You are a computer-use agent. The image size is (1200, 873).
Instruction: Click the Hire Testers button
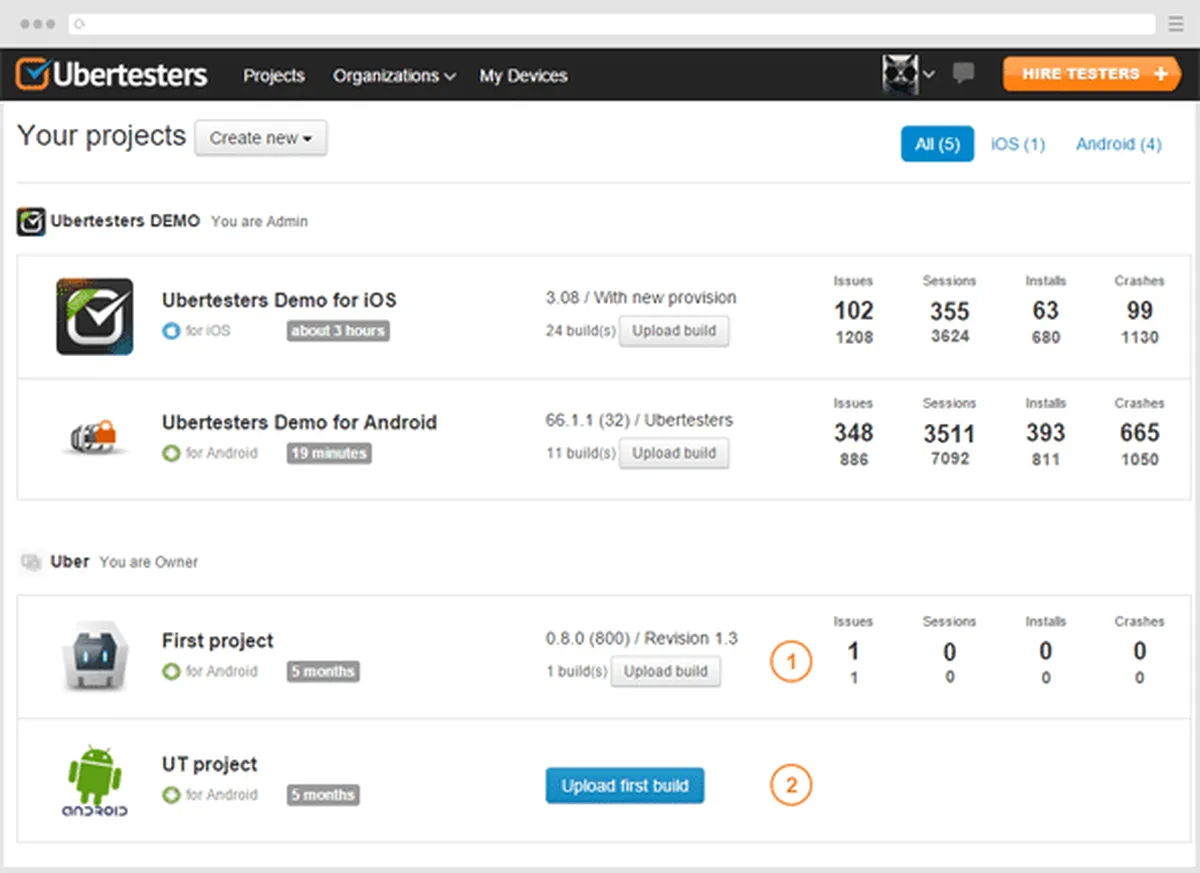pos(1092,74)
